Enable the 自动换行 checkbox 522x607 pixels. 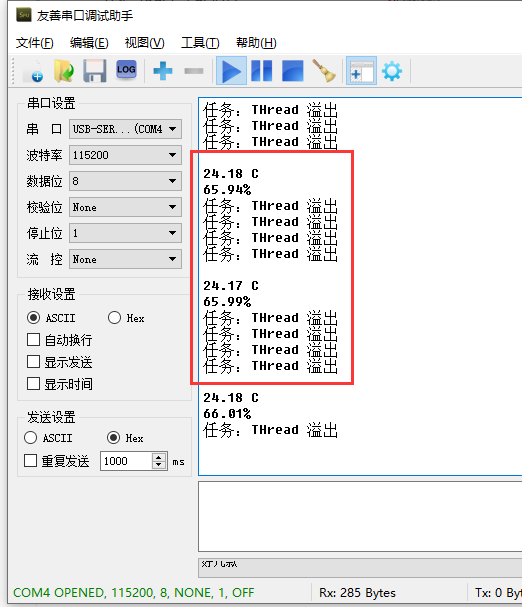tap(60, 340)
